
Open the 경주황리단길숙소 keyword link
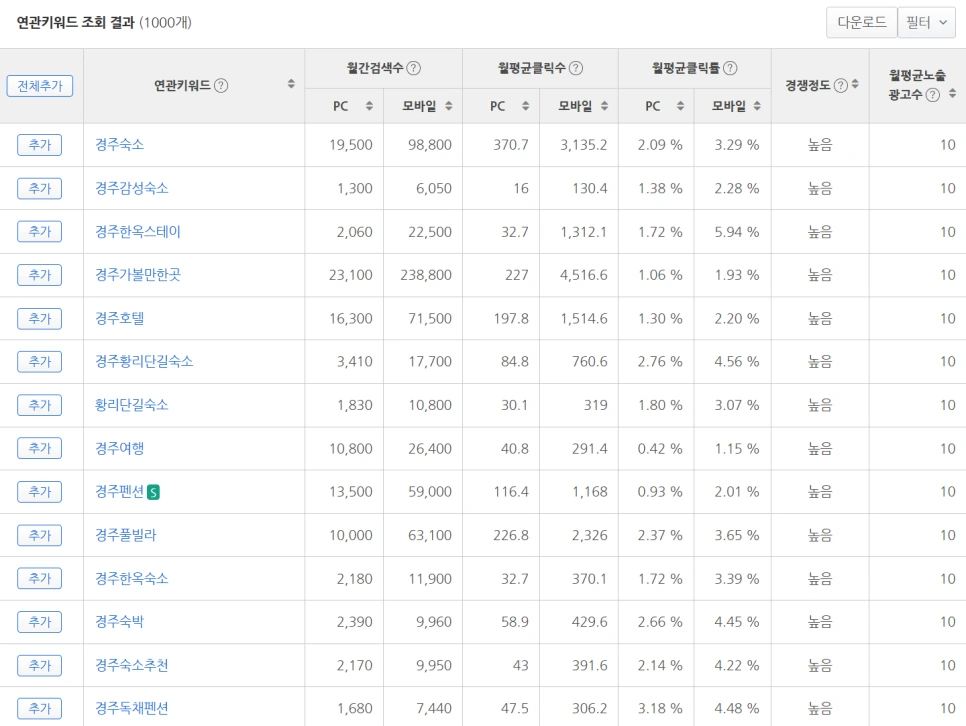coord(144,362)
